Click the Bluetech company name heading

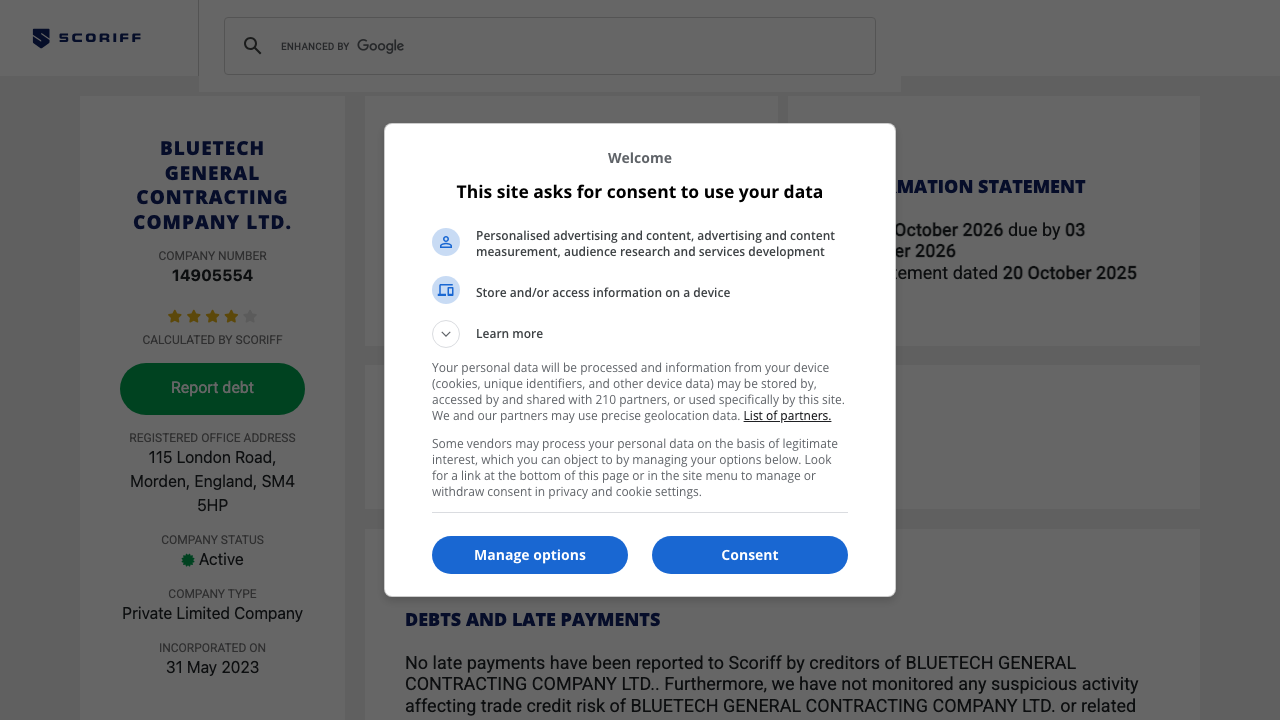pos(212,185)
